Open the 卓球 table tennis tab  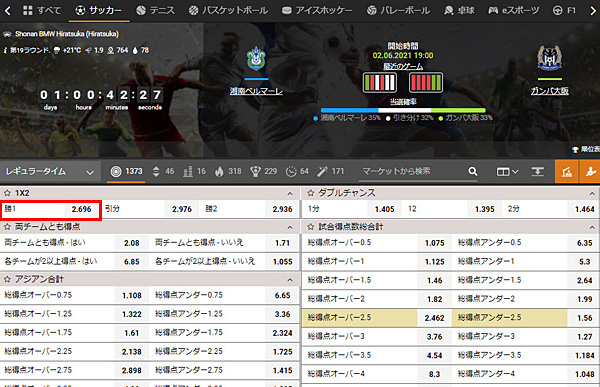tap(459, 10)
